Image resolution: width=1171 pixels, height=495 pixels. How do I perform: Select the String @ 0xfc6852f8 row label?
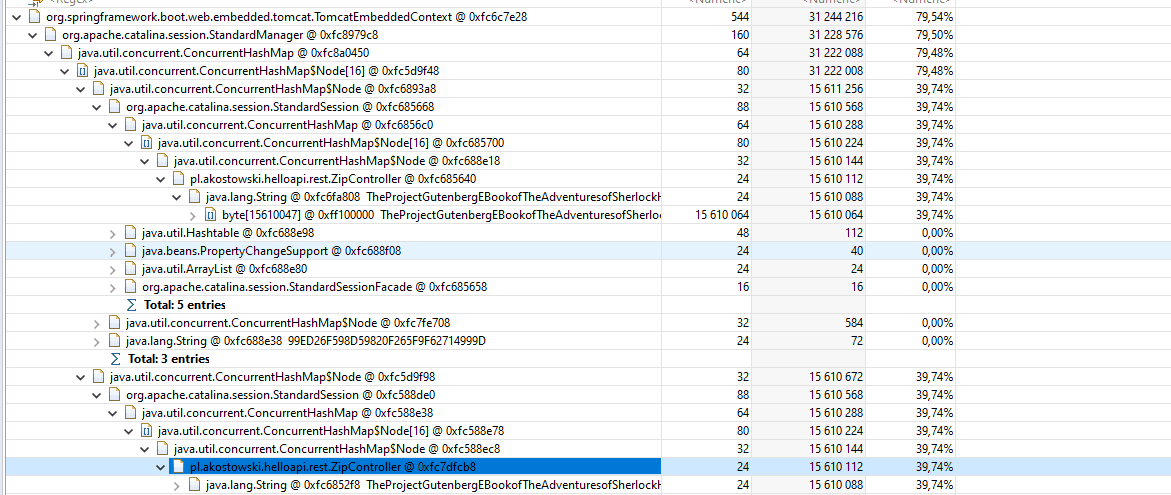(433, 485)
